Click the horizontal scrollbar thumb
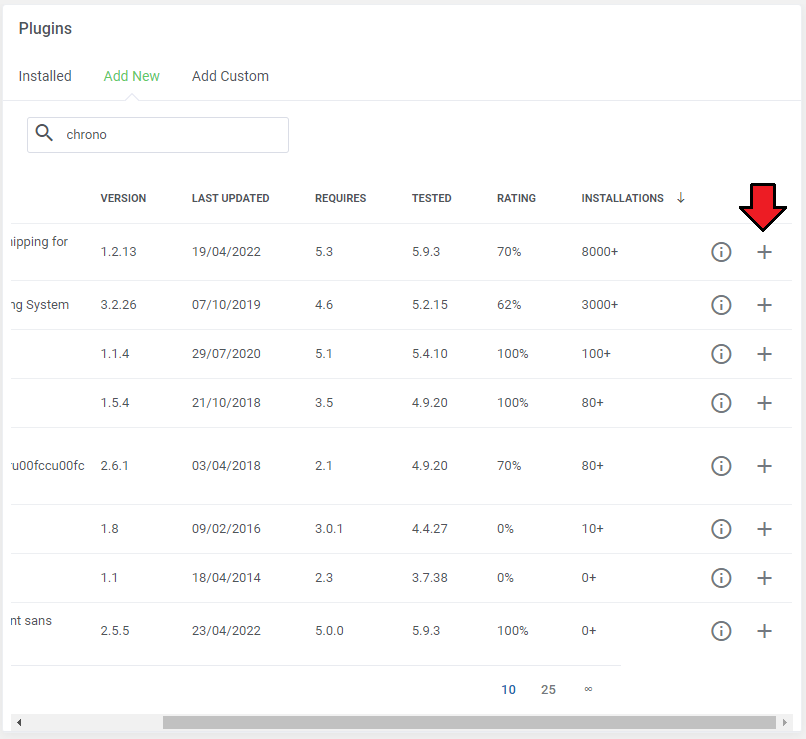The height and width of the screenshot is (739, 806). 469,723
